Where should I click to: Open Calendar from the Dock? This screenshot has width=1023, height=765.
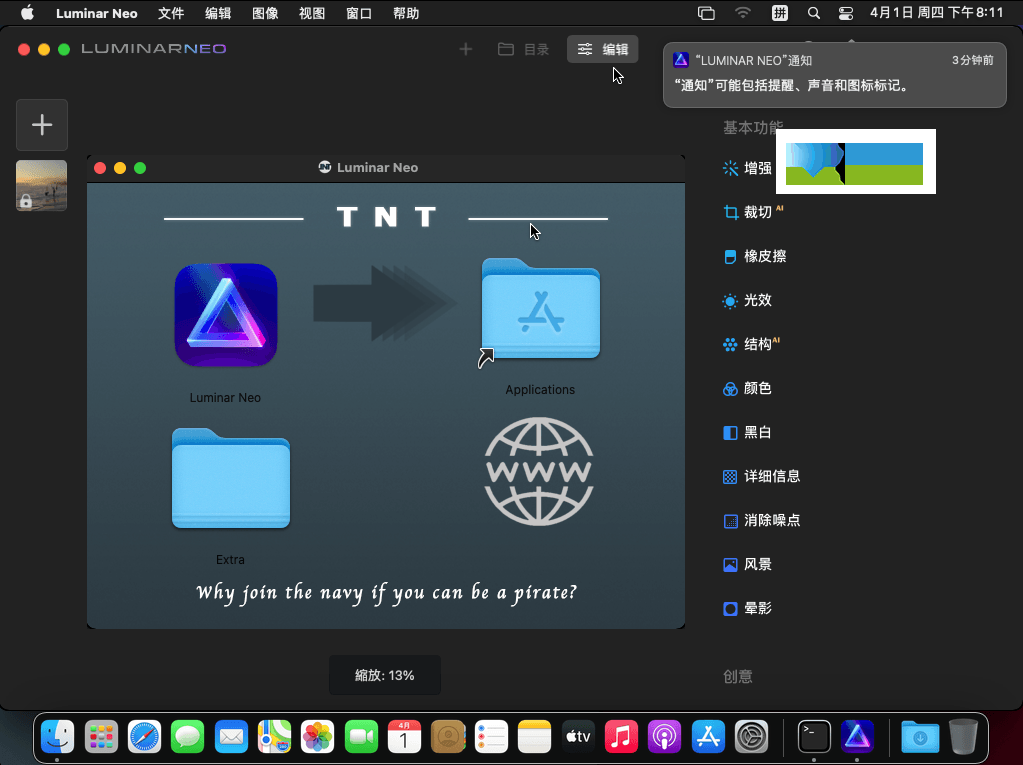(x=405, y=737)
